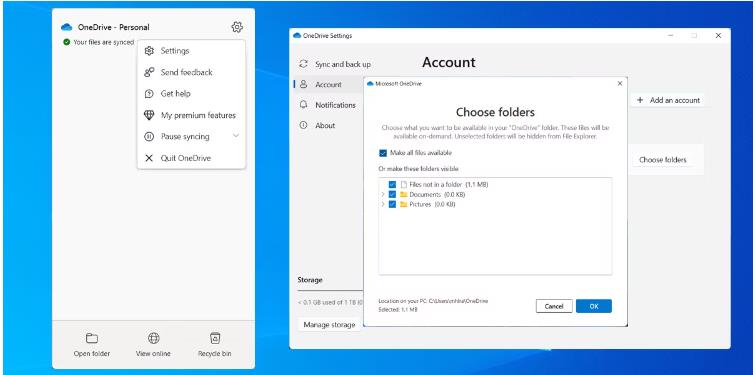Click the Add an account button
This screenshot has width=755, height=375.
667,100
